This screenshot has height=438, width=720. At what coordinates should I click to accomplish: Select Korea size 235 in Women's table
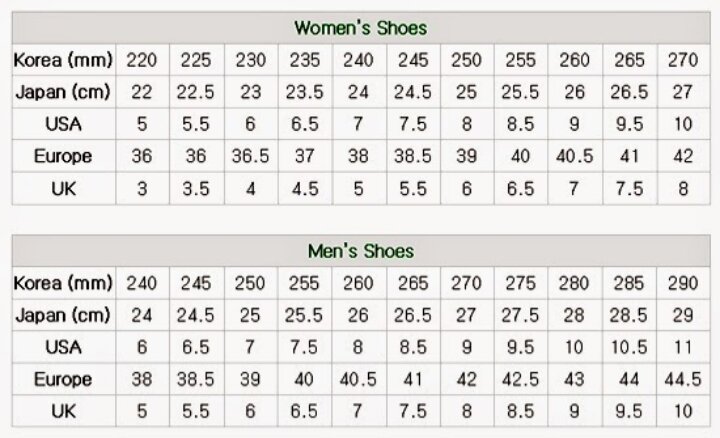coord(304,59)
